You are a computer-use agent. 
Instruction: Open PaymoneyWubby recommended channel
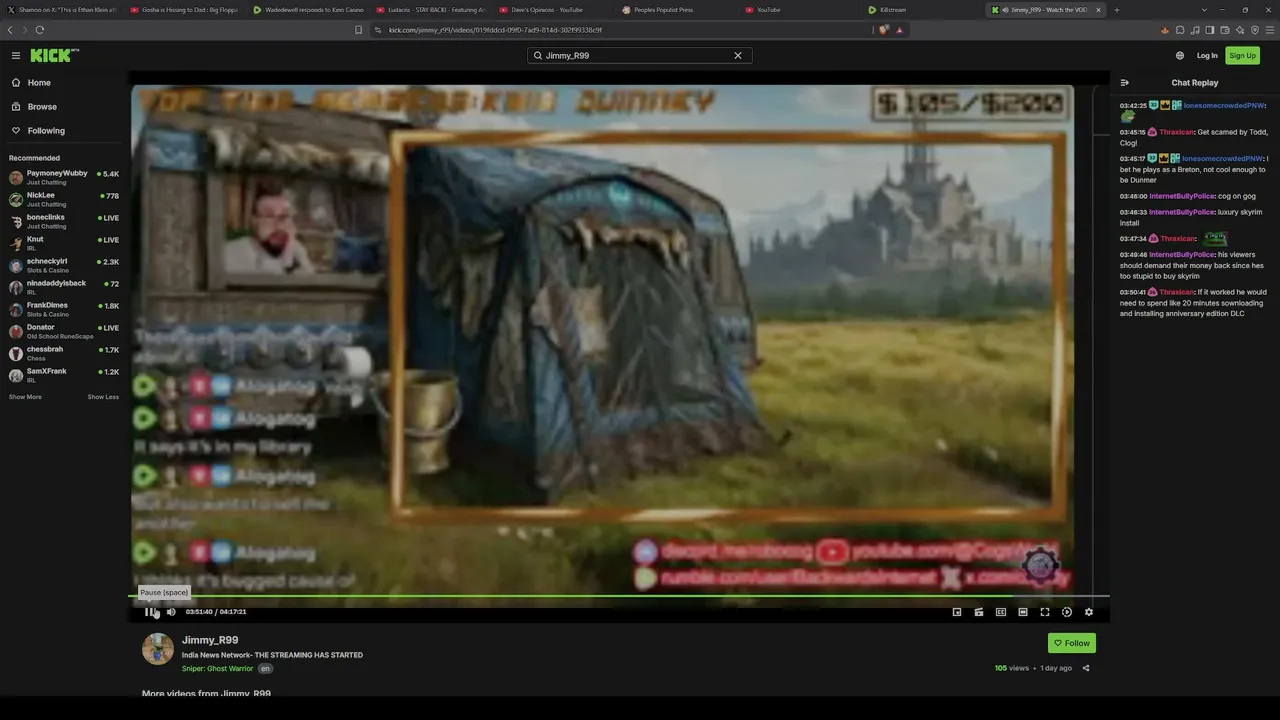pyautogui.click(x=64, y=178)
